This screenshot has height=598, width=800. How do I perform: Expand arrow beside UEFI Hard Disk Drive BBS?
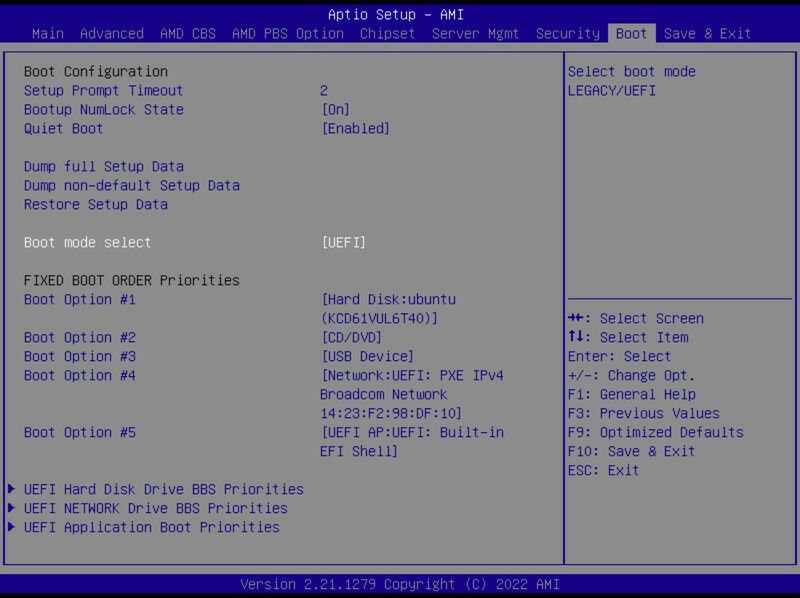[11, 489]
